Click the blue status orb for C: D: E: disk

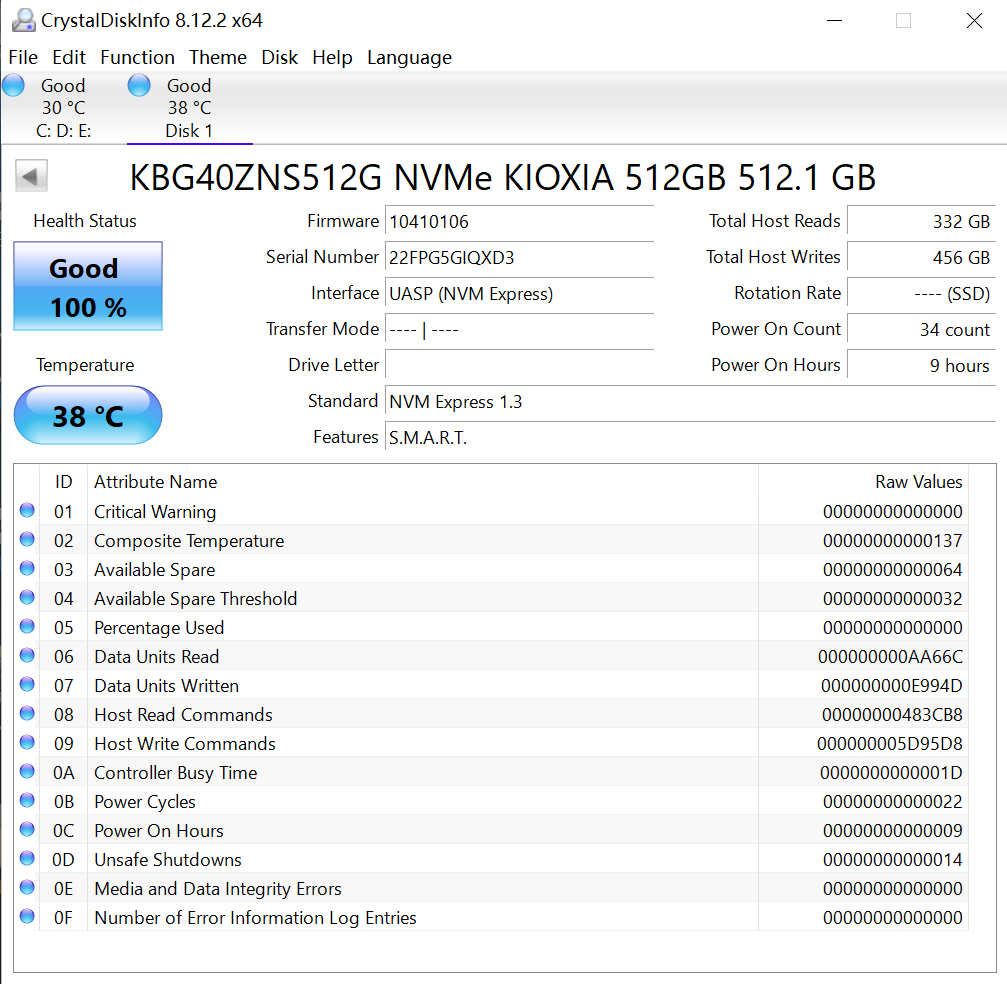pos(13,85)
